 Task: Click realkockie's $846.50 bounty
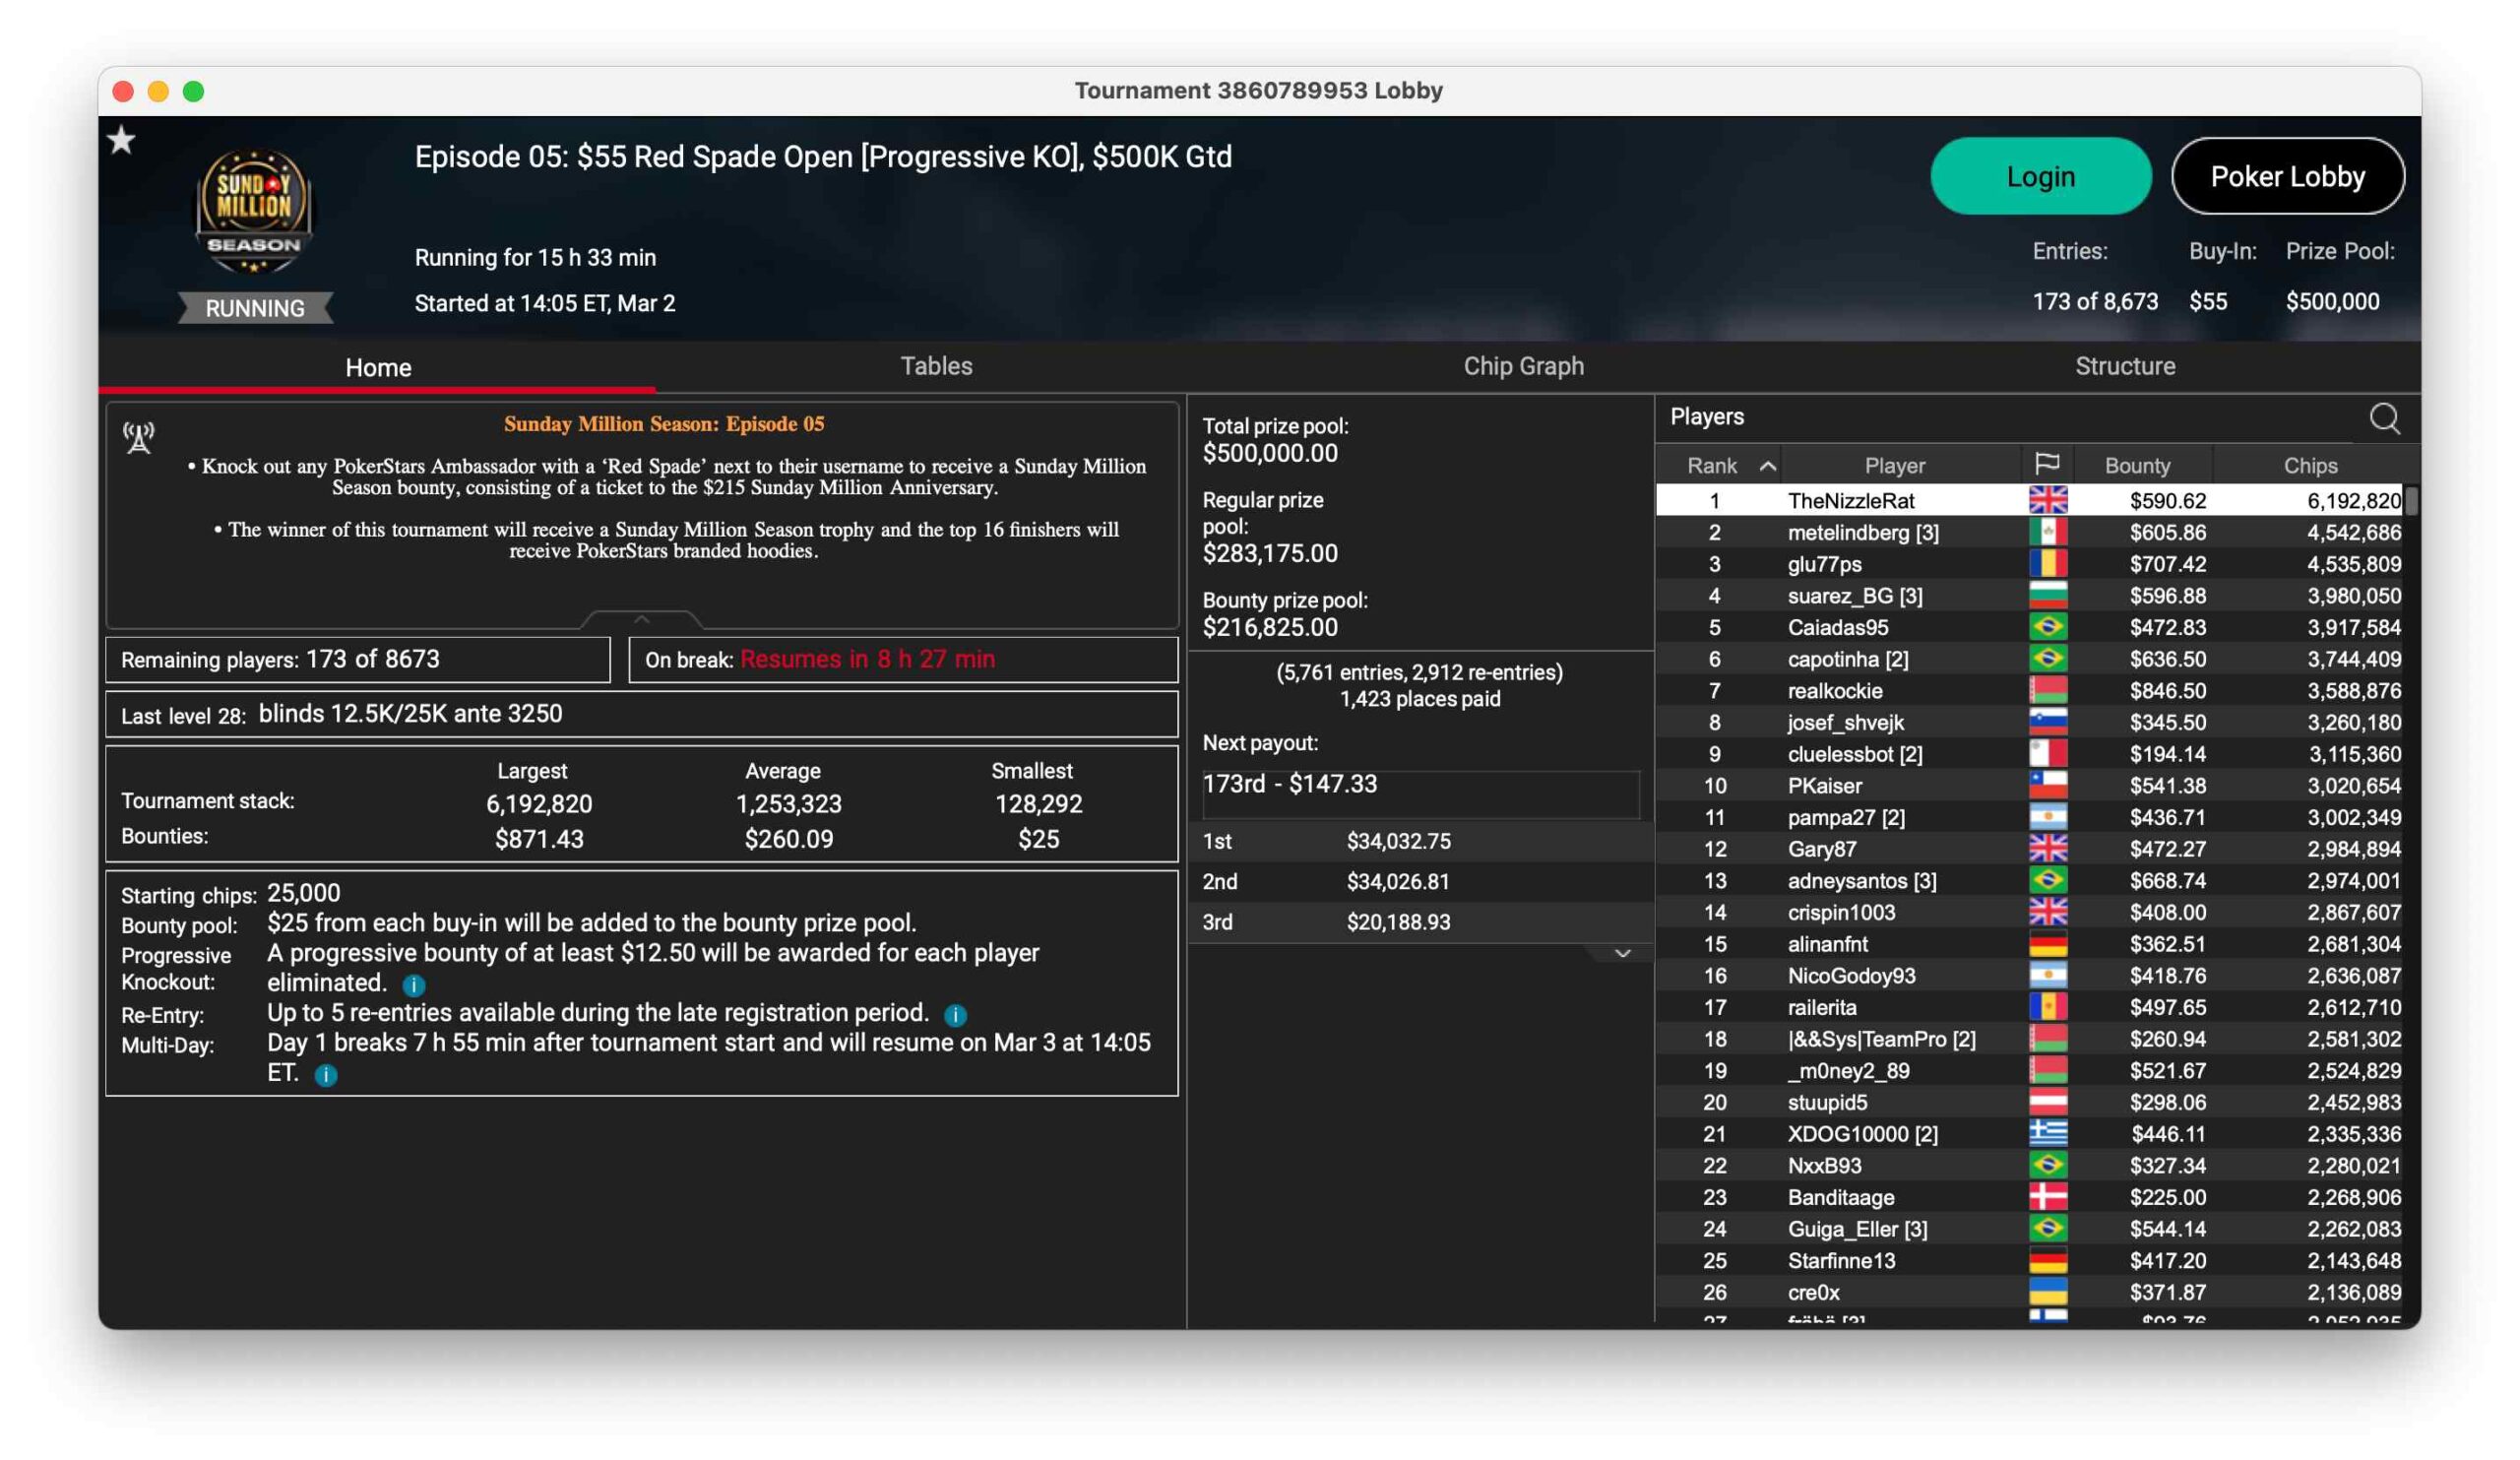pyautogui.click(x=2167, y=691)
